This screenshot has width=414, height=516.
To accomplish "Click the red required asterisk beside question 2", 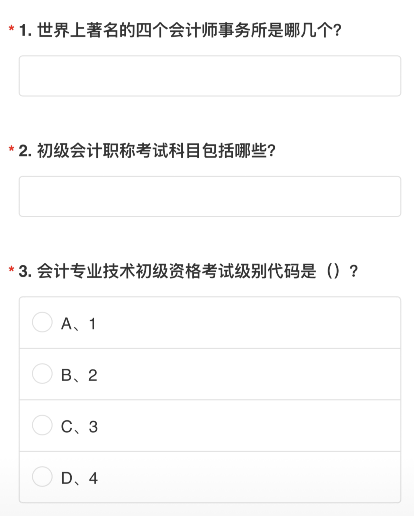I will [11, 149].
